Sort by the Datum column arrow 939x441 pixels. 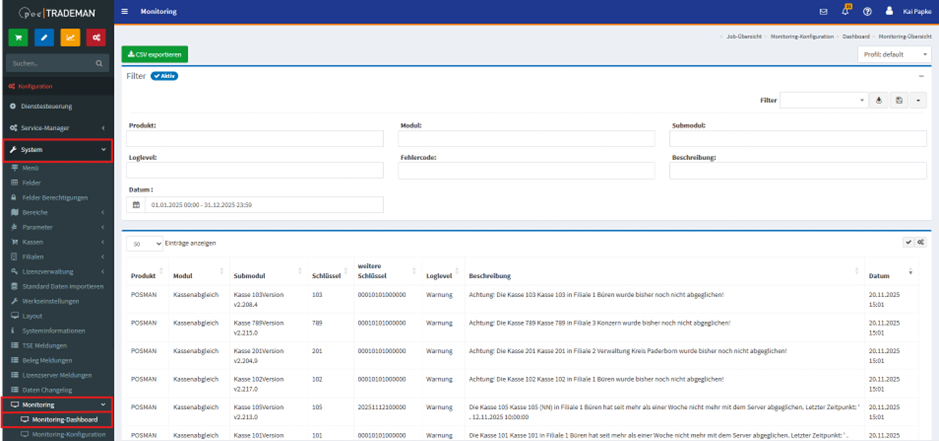pos(910,271)
